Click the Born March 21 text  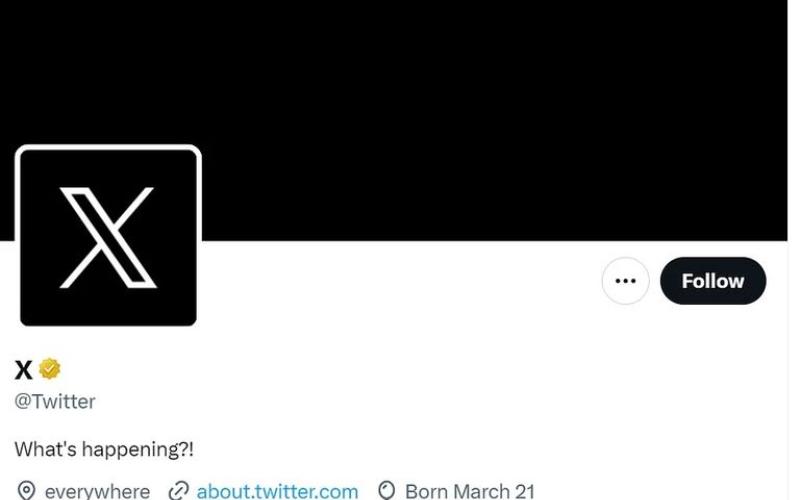coord(470,491)
